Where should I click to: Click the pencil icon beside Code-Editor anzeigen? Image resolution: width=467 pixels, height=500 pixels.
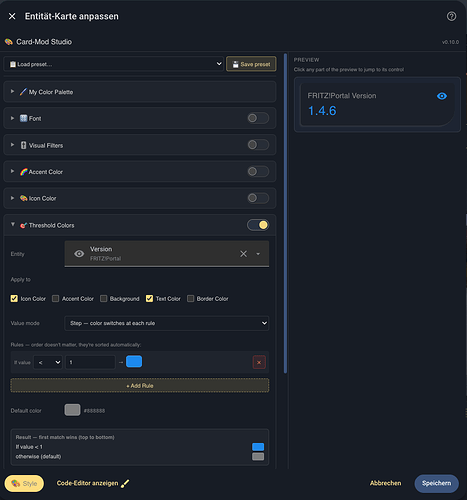pos(125,483)
